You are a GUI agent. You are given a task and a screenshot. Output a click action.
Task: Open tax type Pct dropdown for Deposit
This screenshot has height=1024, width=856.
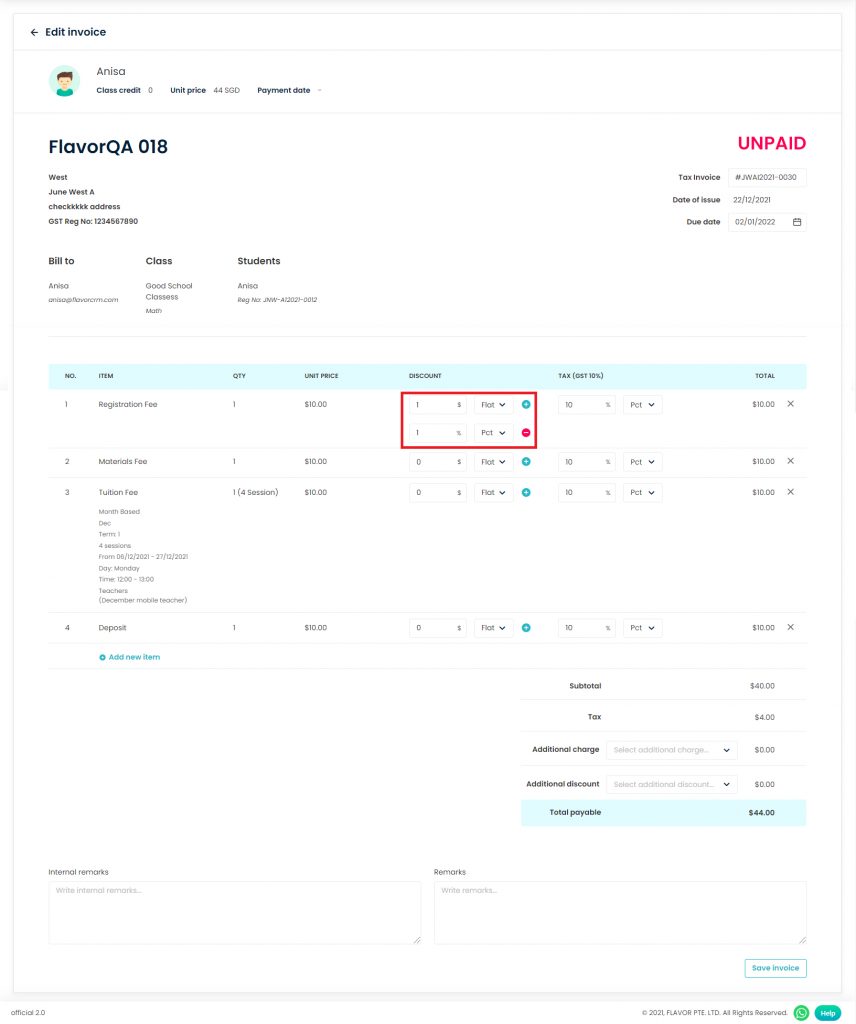point(642,628)
